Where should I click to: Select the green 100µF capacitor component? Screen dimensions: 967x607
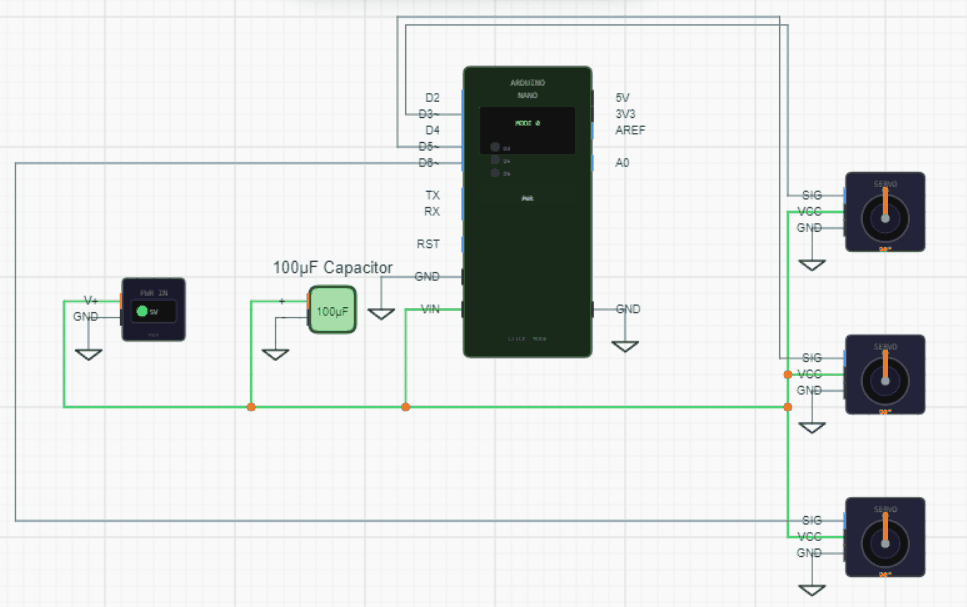(332, 310)
